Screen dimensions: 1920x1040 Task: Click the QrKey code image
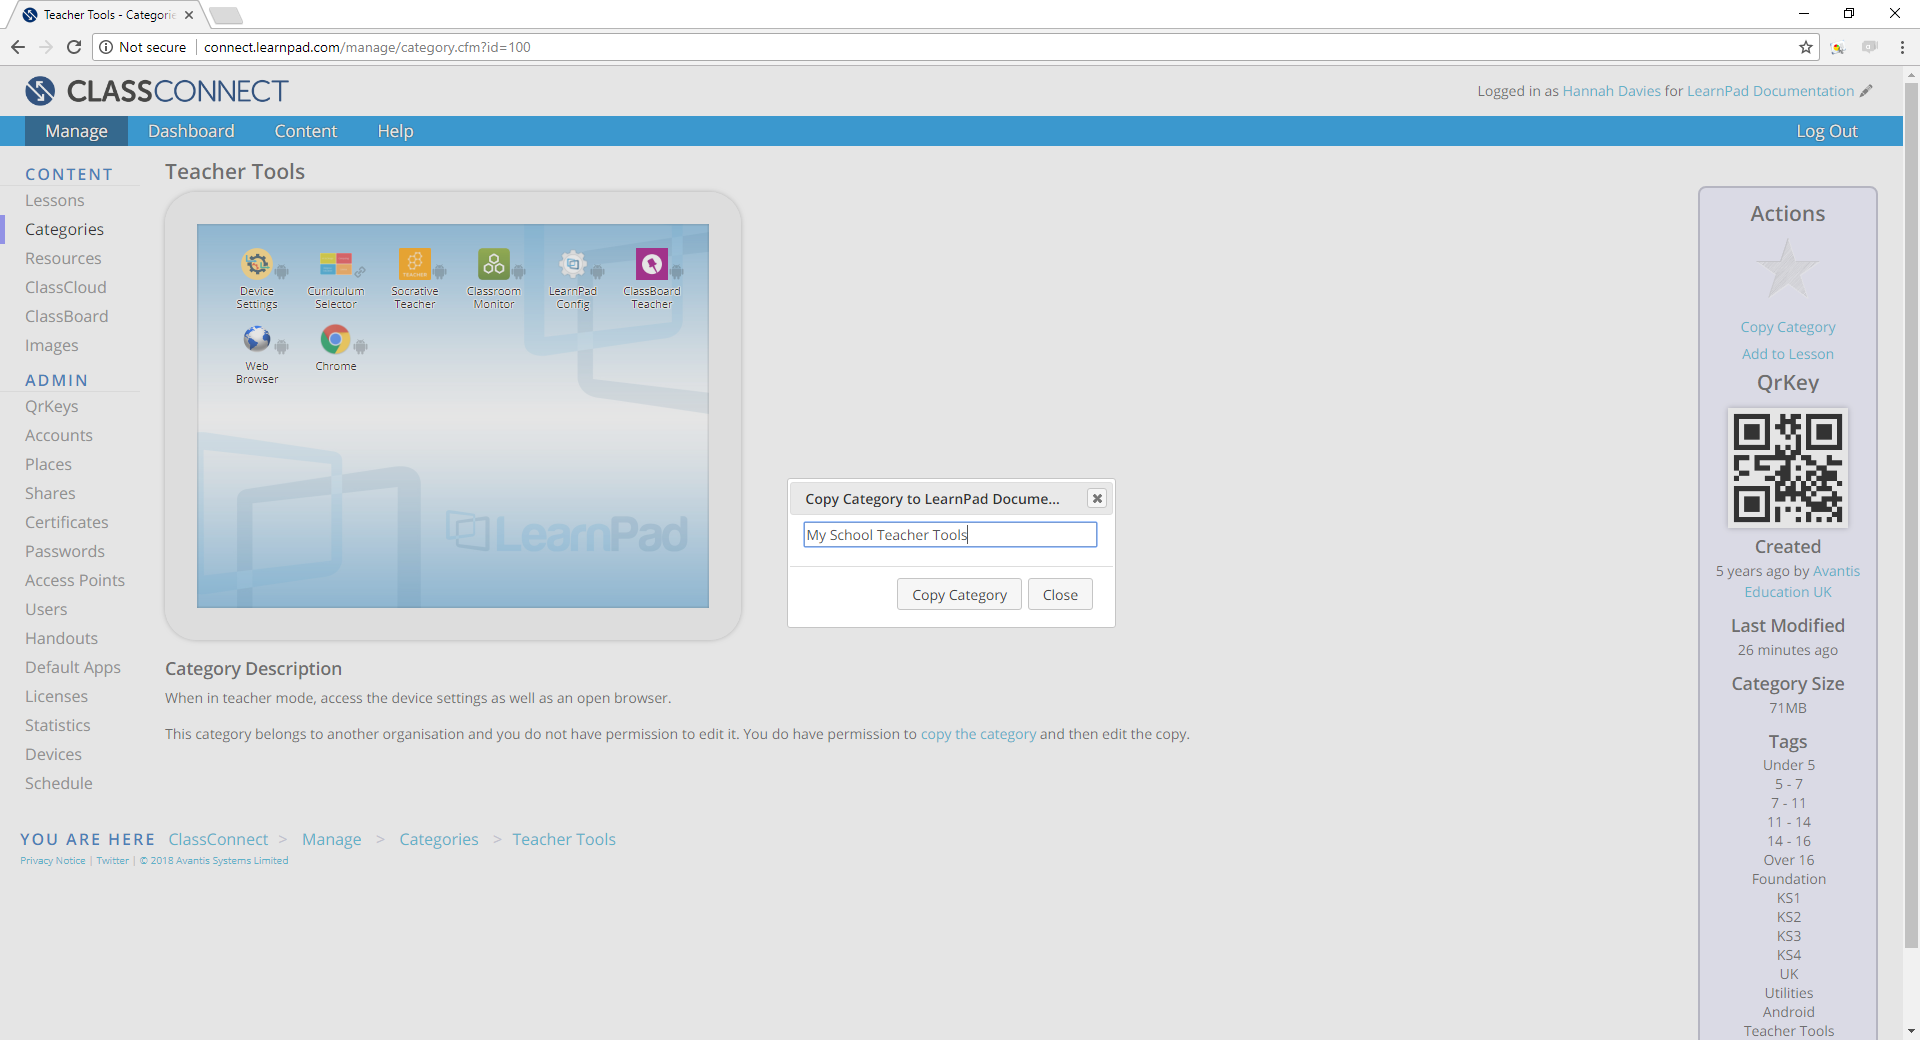coord(1788,468)
